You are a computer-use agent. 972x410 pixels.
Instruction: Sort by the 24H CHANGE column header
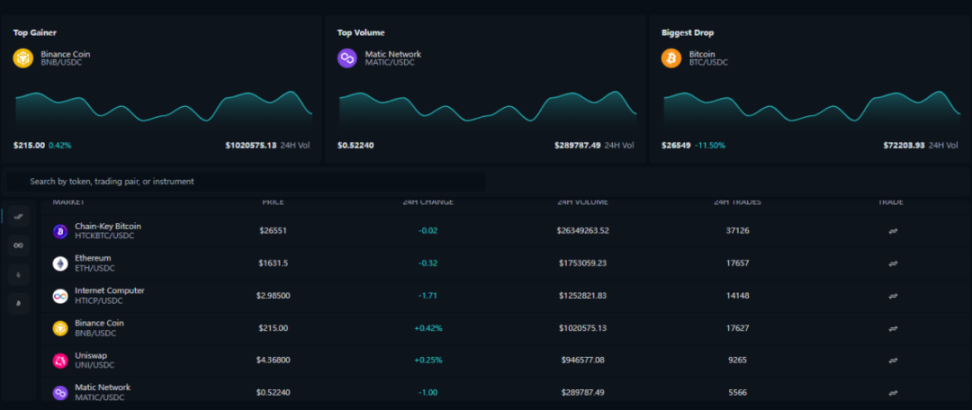(x=428, y=202)
